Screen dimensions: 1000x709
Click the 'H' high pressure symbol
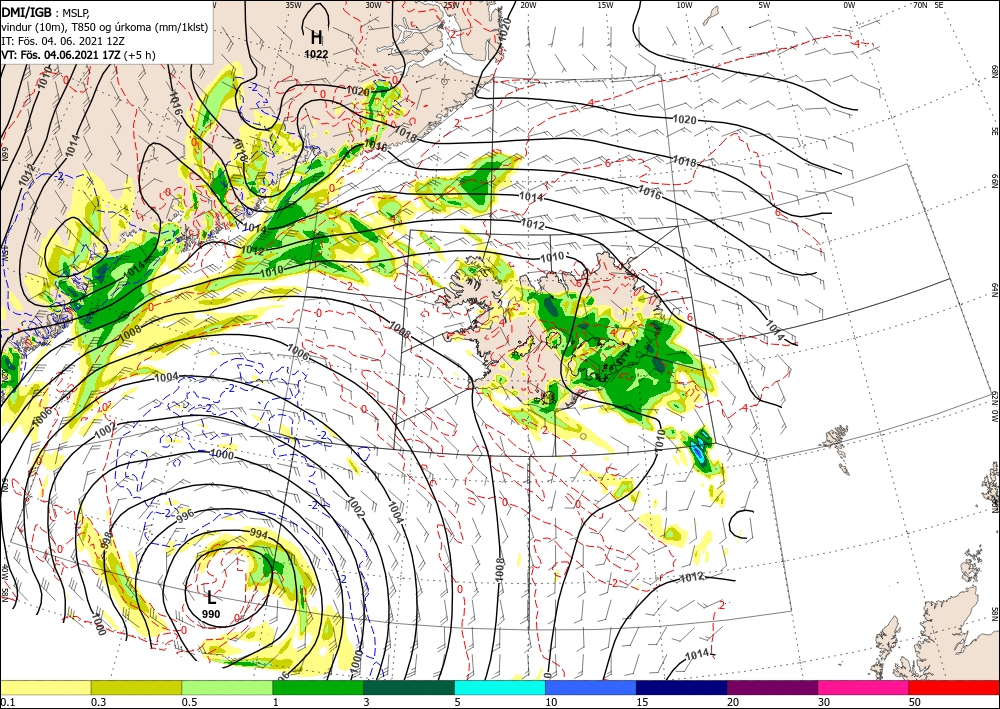tap(316, 38)
